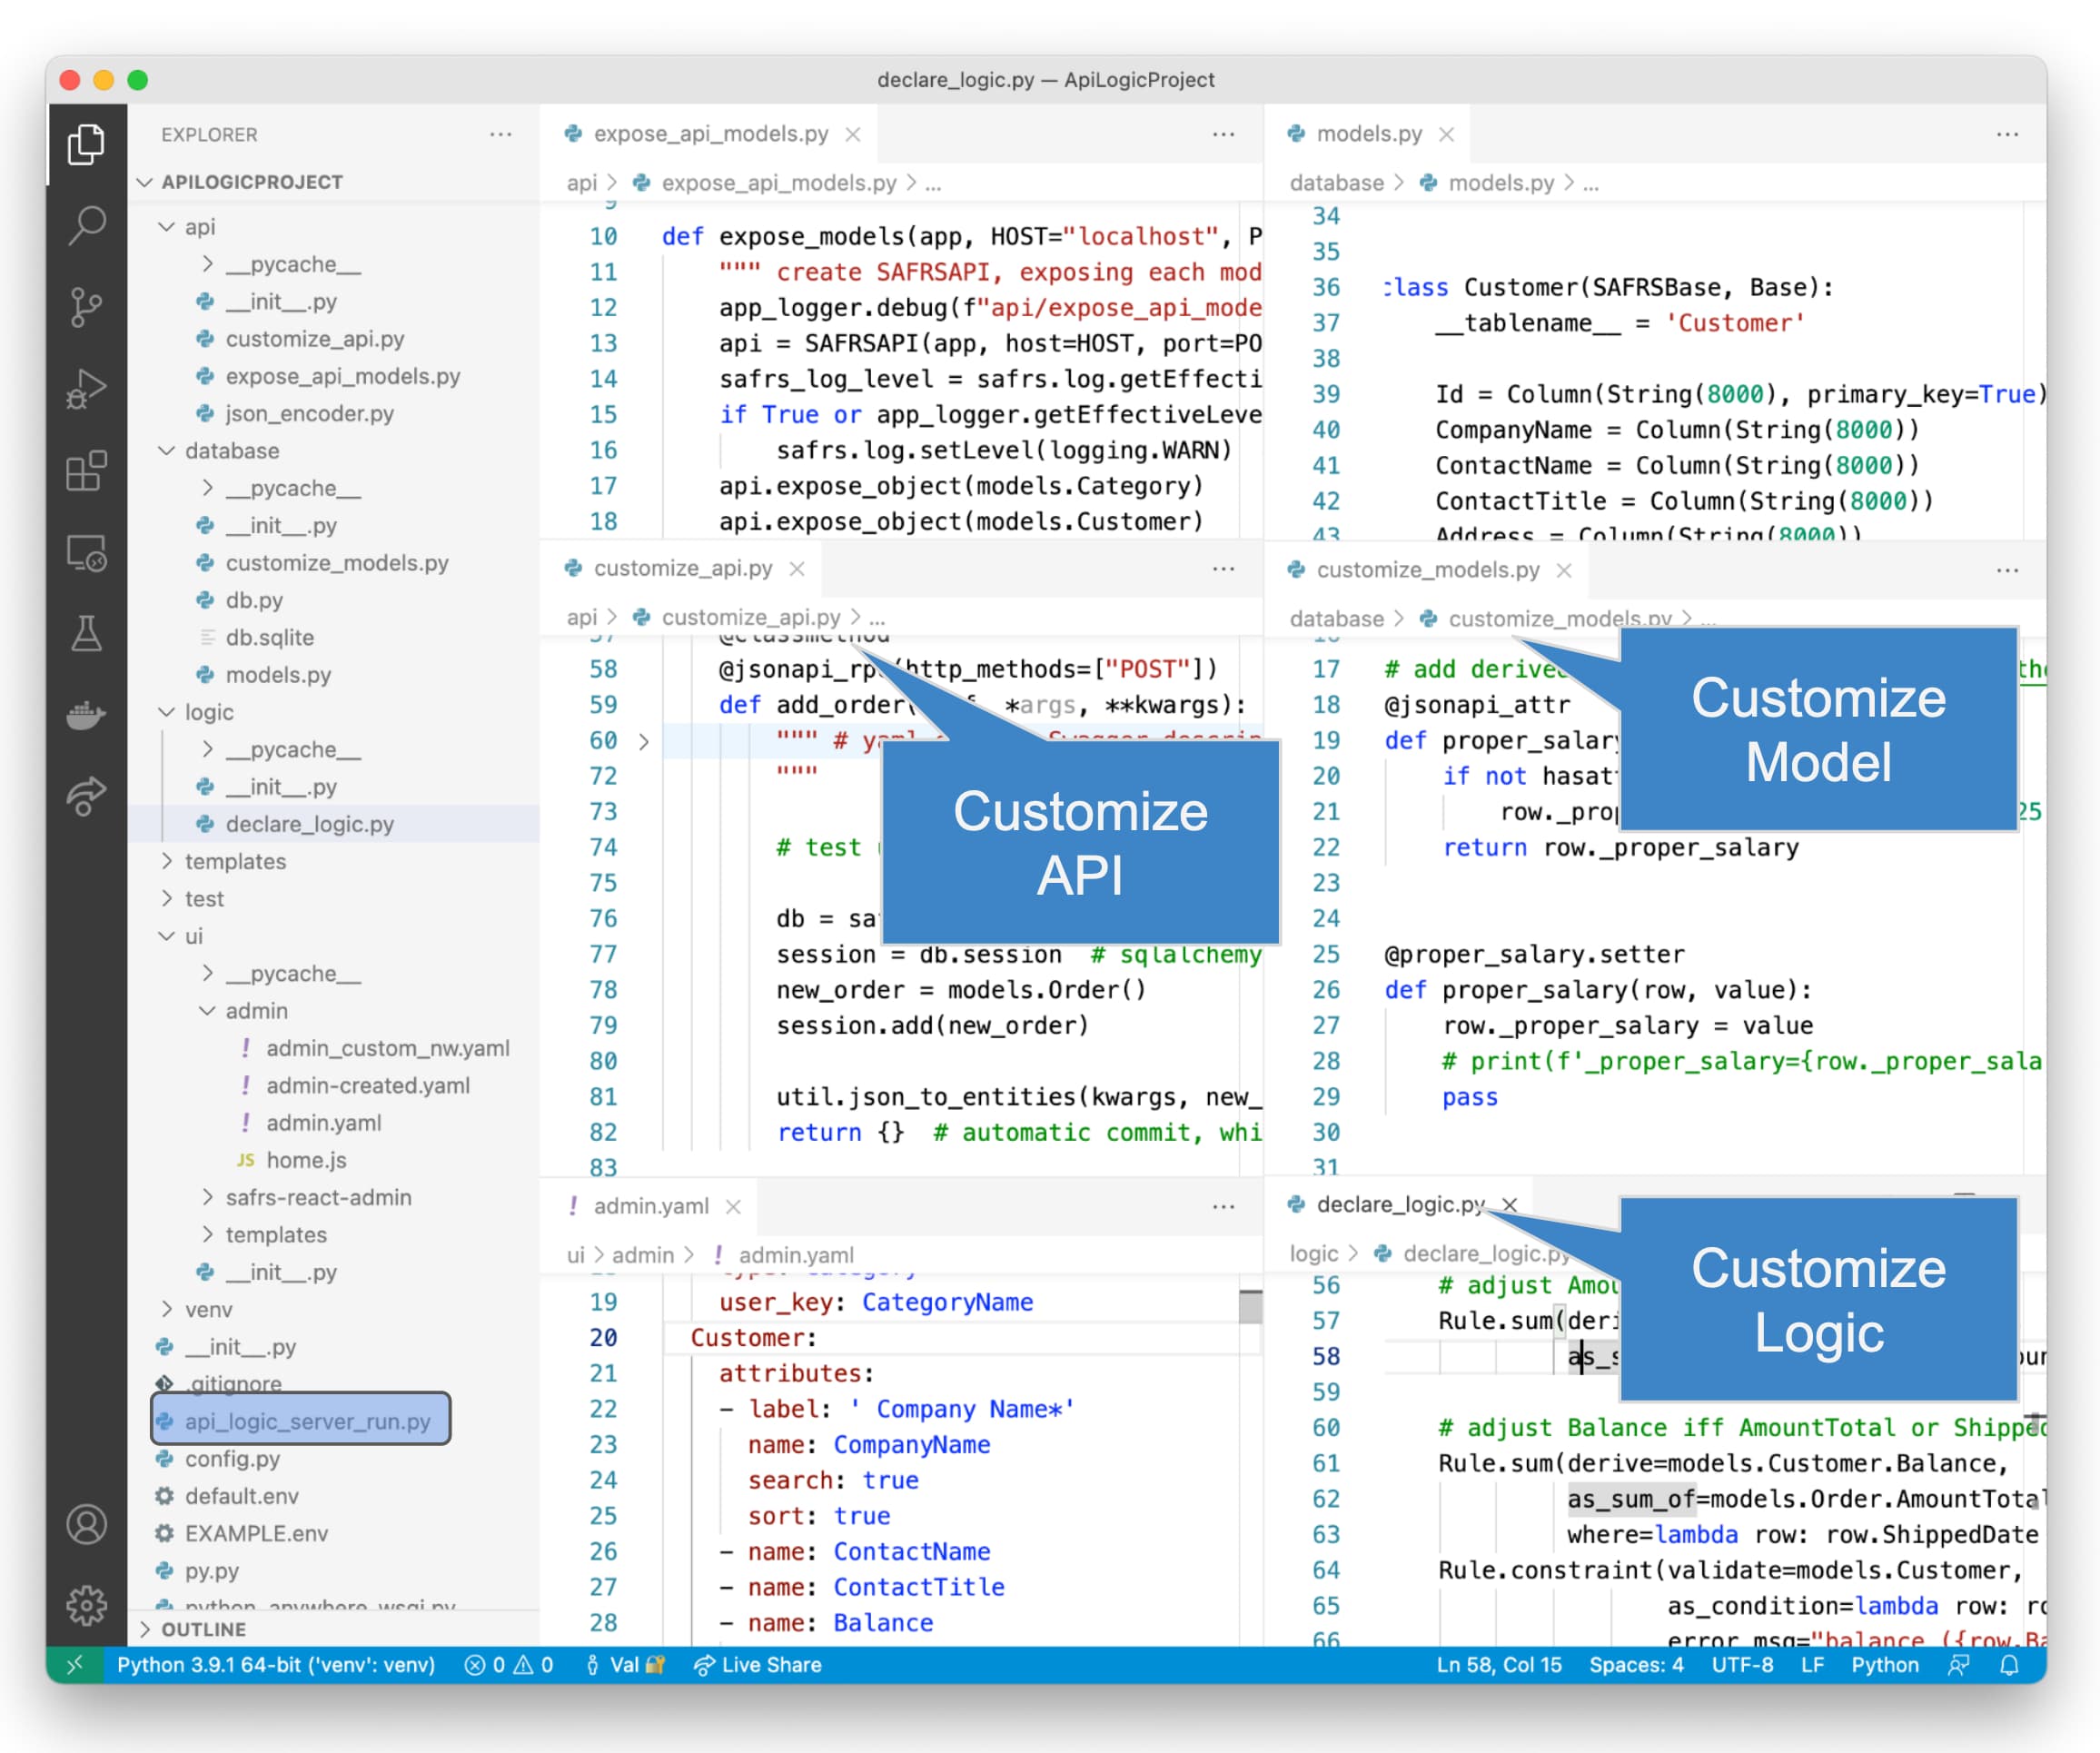The width and height of the screenshot is (2100, 1753).
Task: Close the admin.yaml tab
Action: [x=733, y=1207]
